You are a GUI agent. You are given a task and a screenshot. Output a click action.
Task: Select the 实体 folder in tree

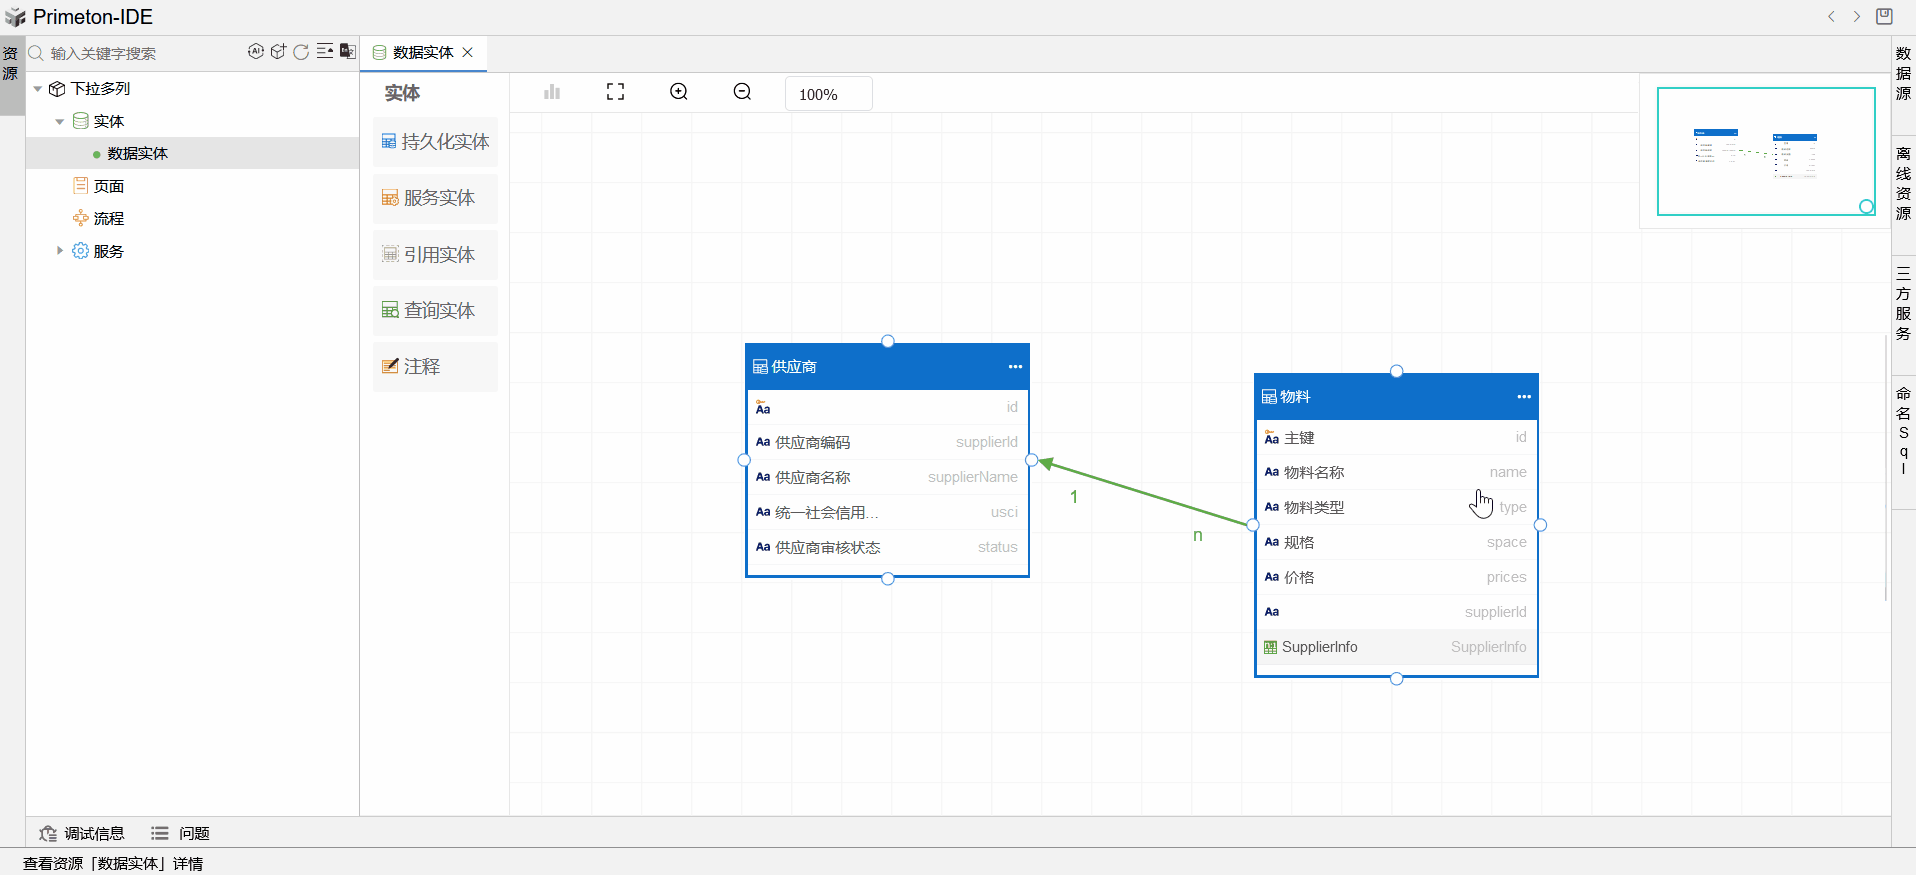pos(109,121)
